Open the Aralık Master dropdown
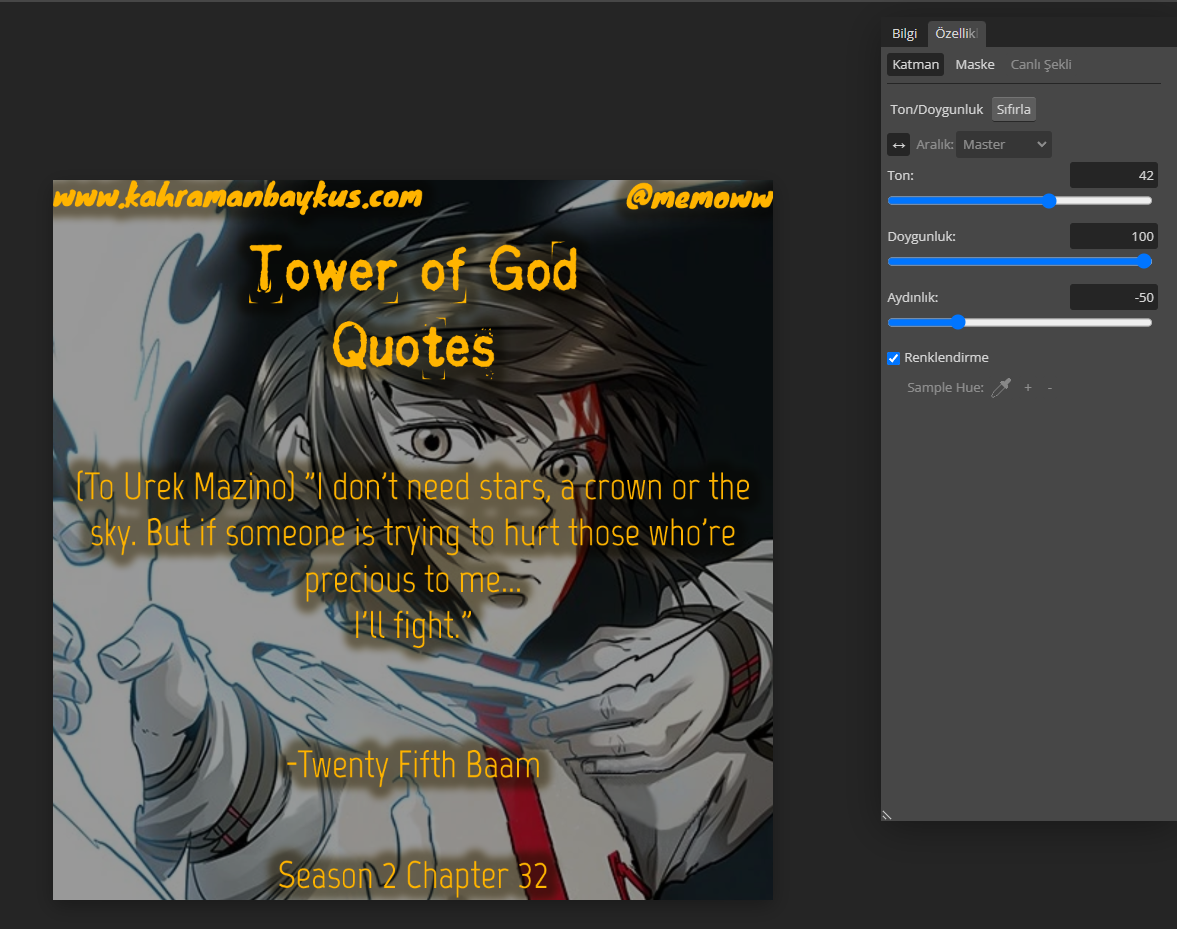The image size is (1177, 929). 1004,145
